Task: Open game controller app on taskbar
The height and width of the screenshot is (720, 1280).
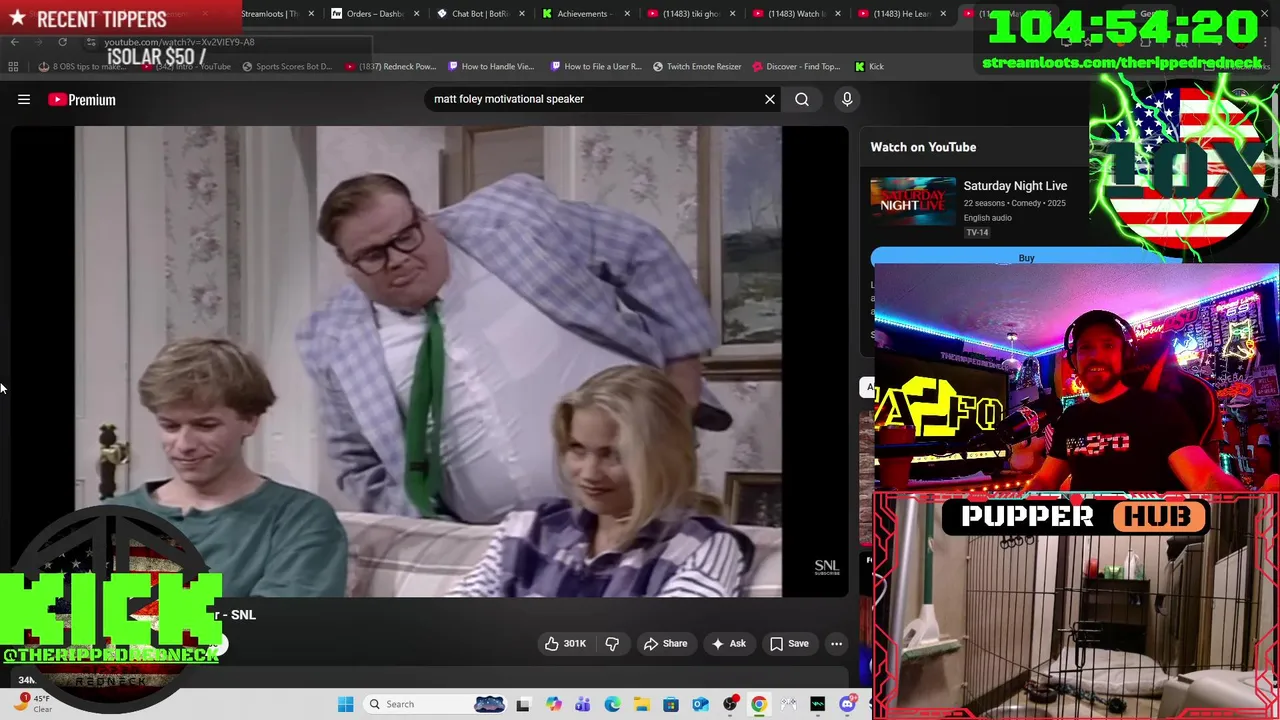Action: tap(789, 704)
